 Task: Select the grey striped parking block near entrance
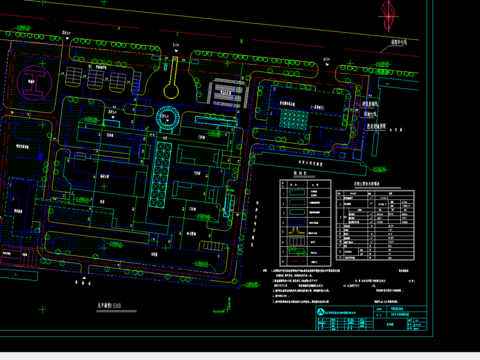tap(227, 93)
